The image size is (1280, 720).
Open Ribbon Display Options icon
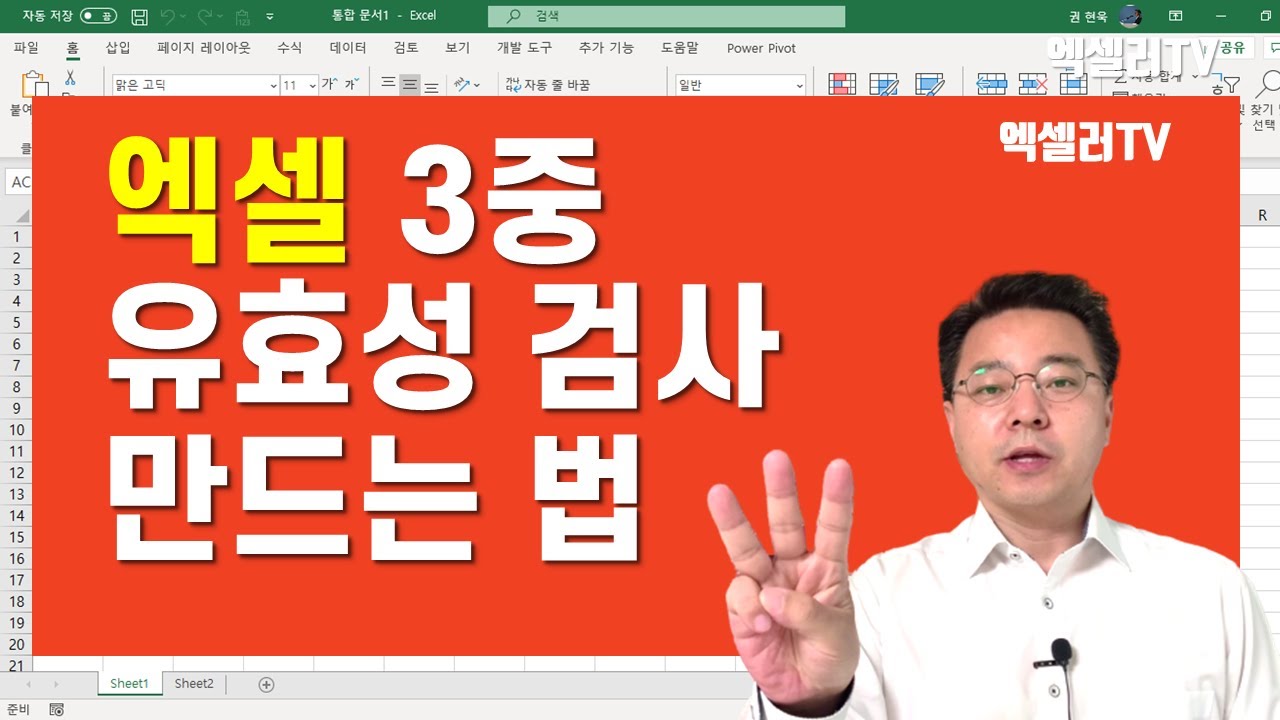pos(1177,16)
